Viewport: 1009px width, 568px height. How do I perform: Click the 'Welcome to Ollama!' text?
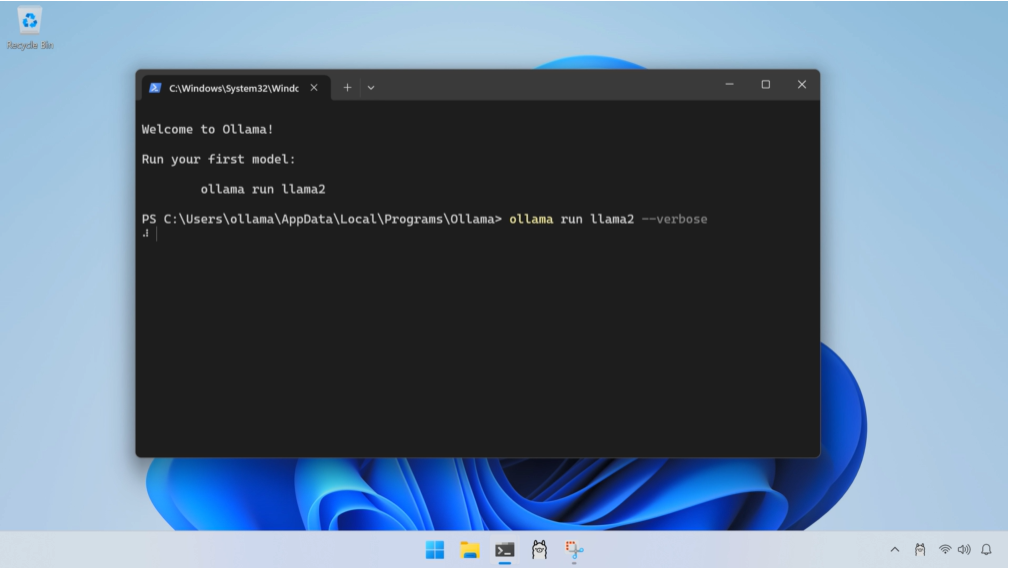click(207, 129)
